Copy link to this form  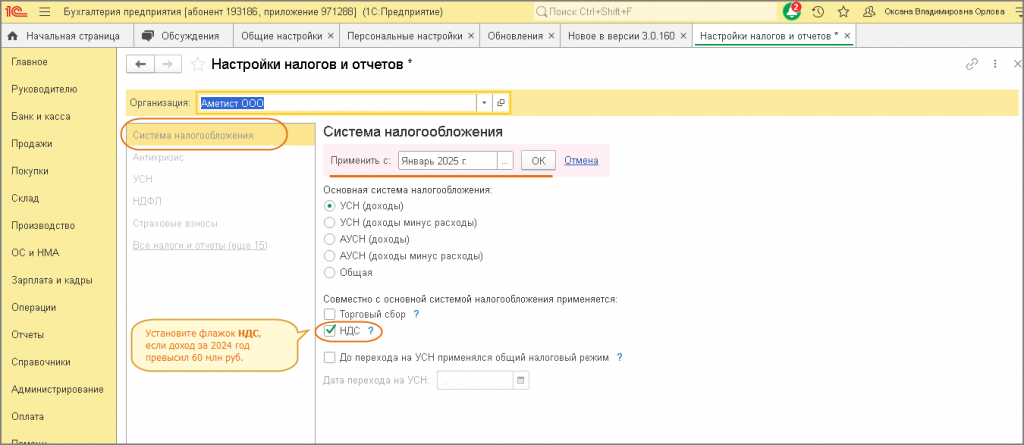point(972,64)
